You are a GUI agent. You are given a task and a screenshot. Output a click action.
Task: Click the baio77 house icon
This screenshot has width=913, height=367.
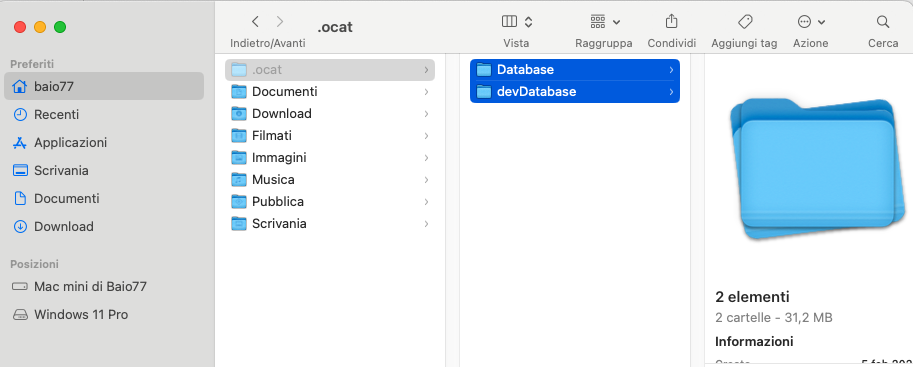point(20,86)
